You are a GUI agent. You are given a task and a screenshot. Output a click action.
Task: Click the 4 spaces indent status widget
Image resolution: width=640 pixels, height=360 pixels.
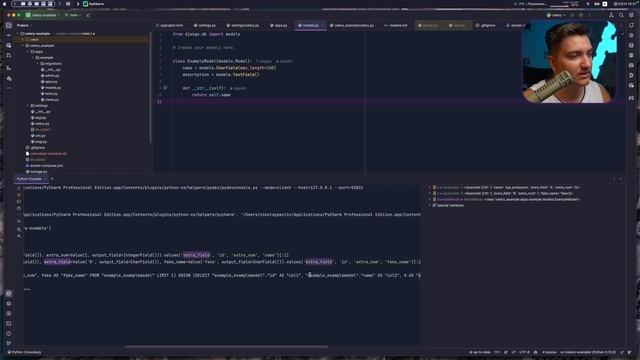[x=549, y=352]
